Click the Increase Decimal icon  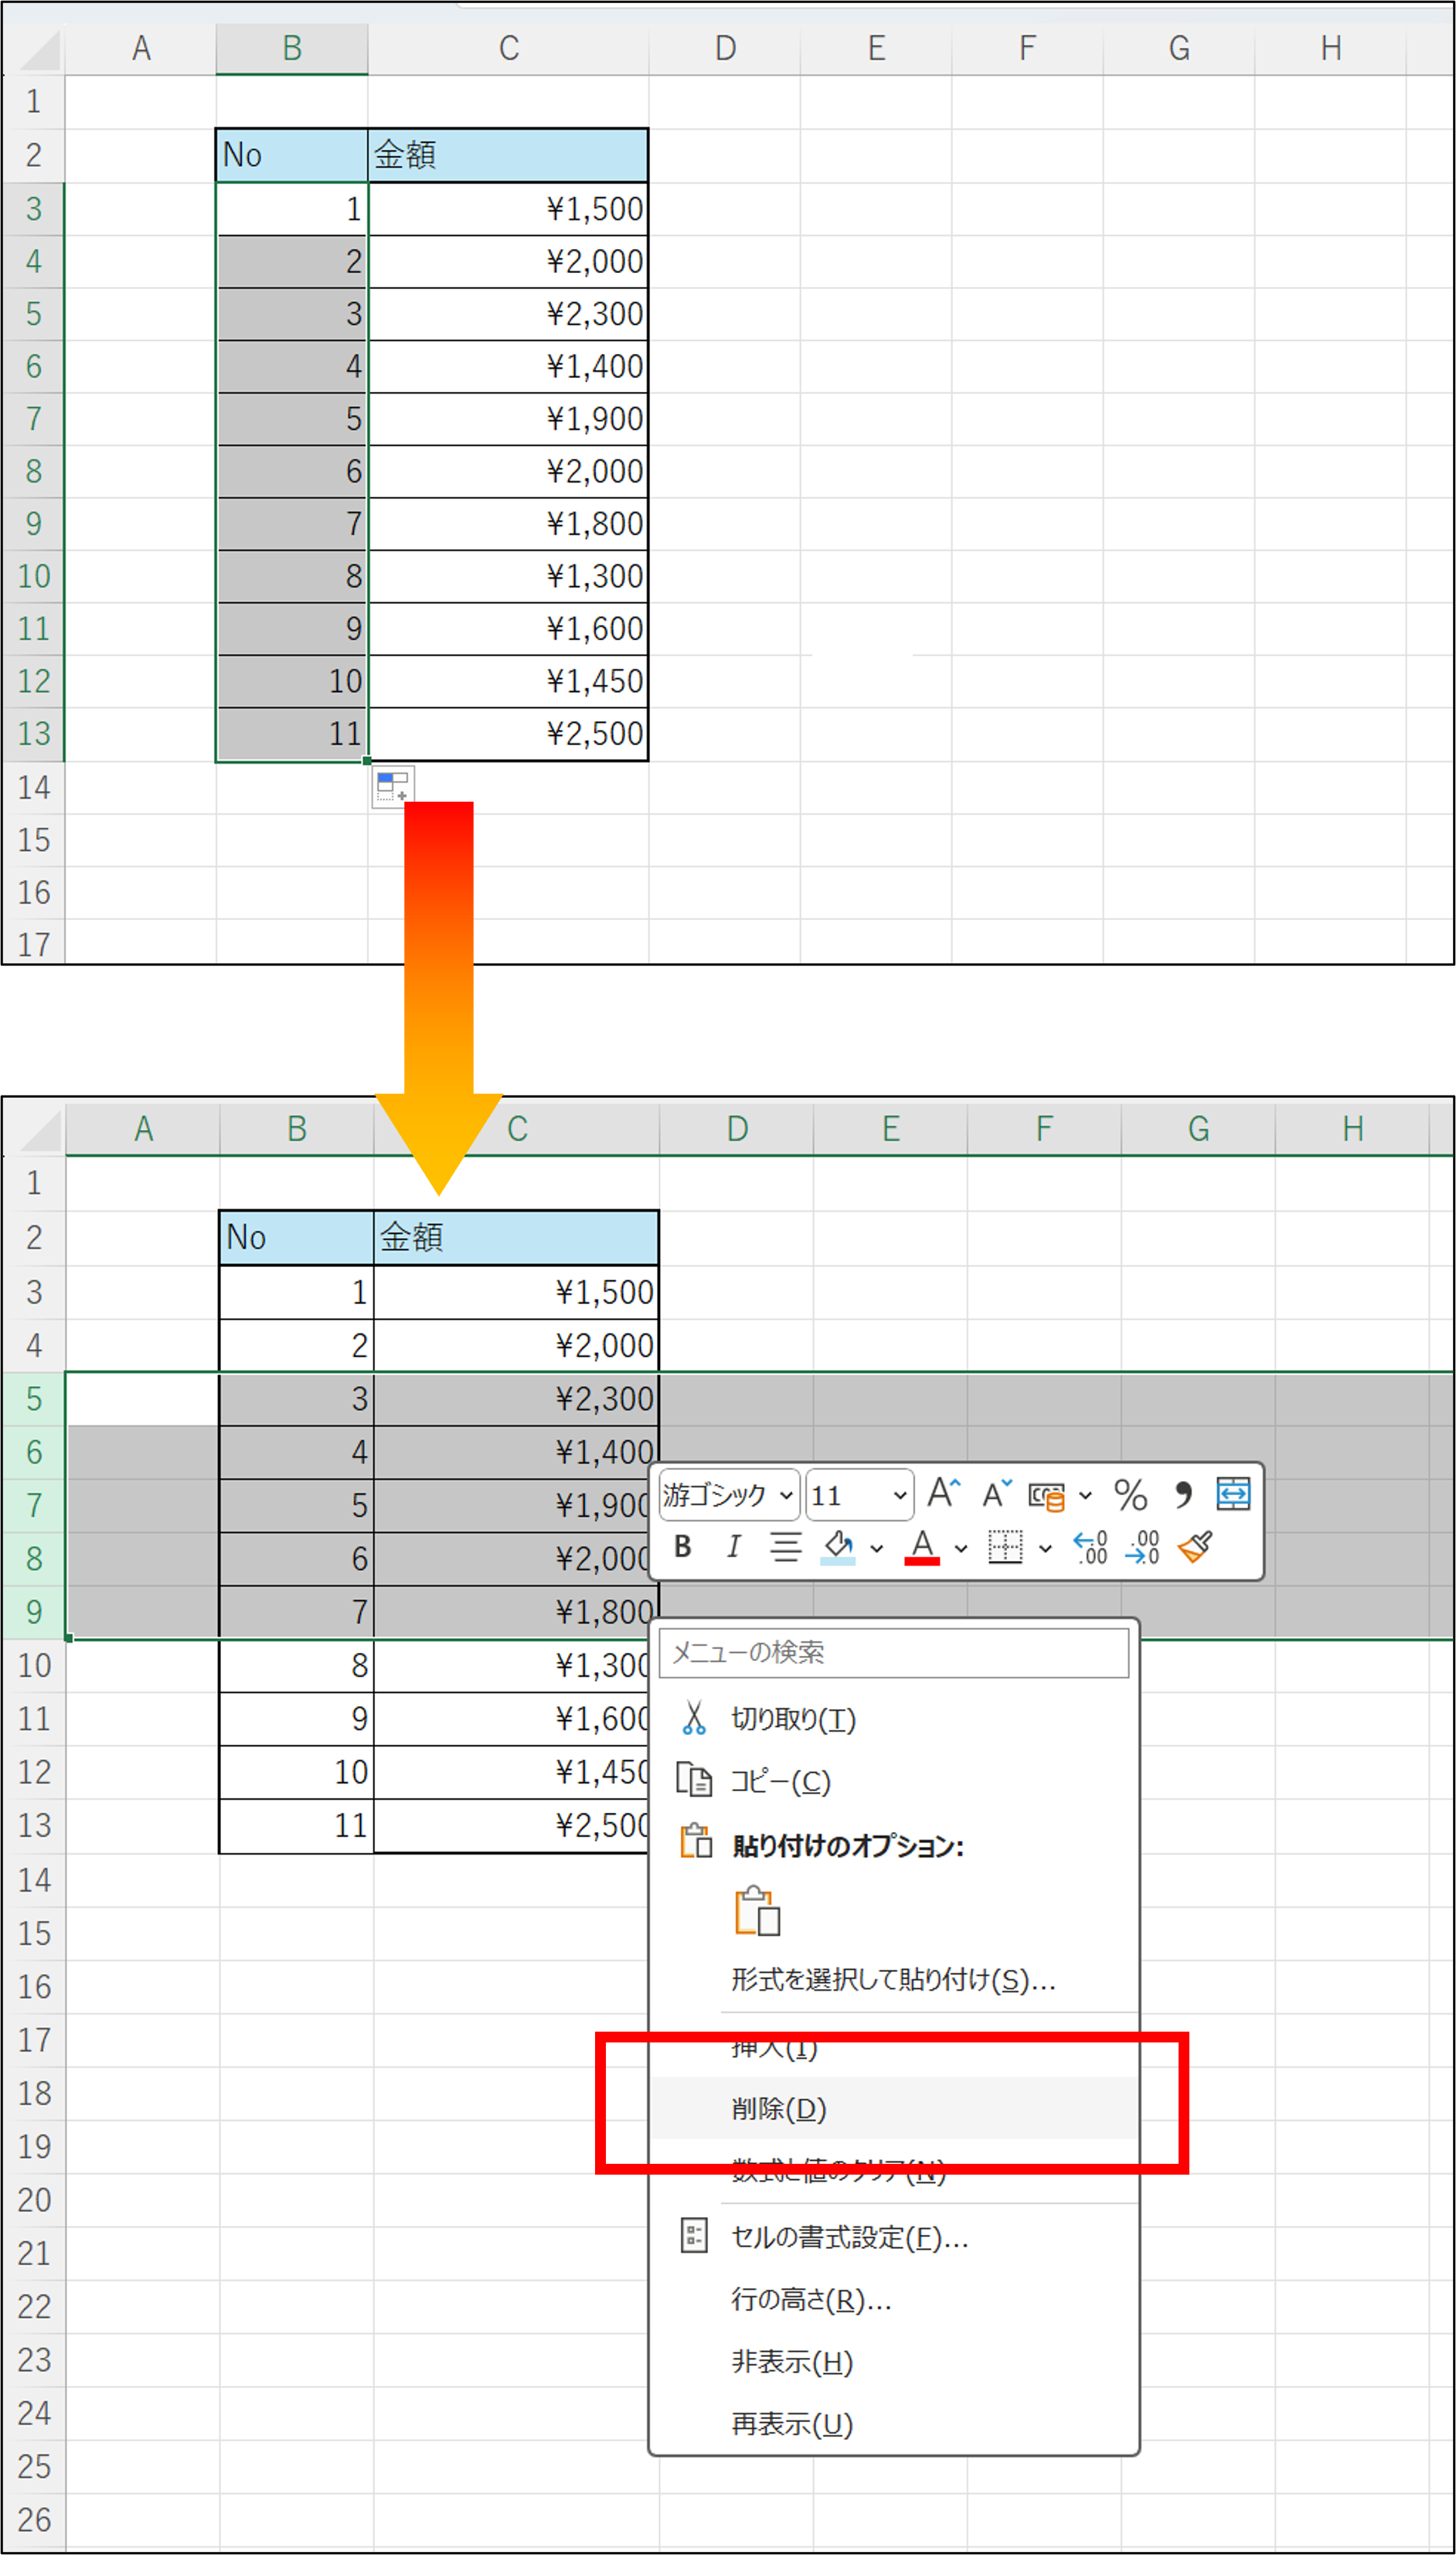click(1090, 1547)
